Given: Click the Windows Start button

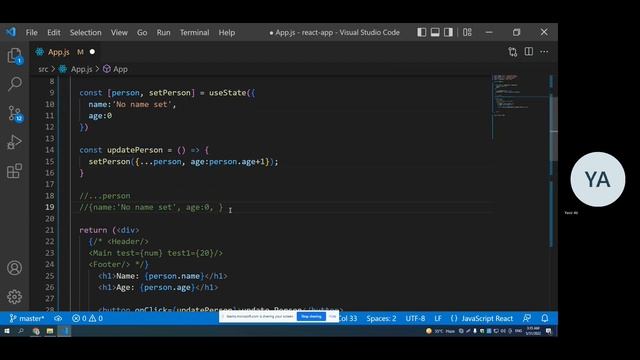Looking at the screenshot, I should pos(7,331).
